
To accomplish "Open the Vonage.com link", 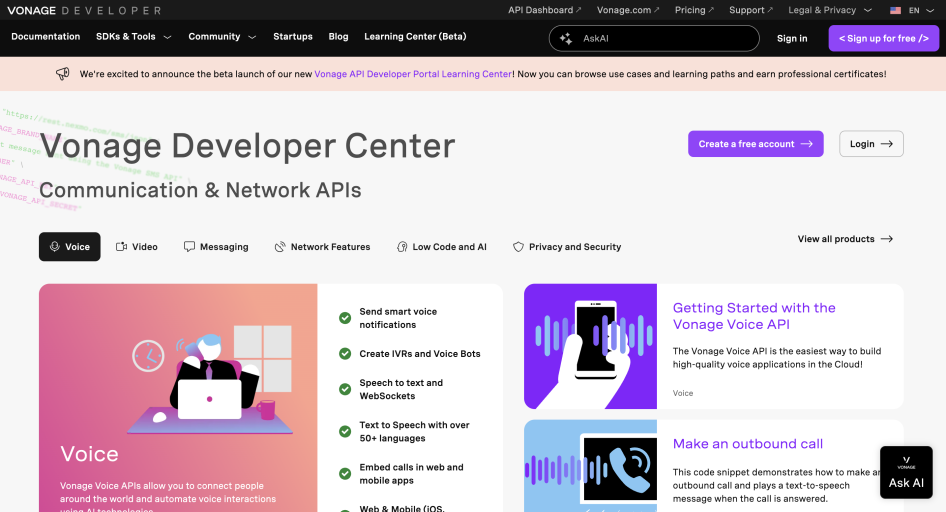I will [627, 10].
